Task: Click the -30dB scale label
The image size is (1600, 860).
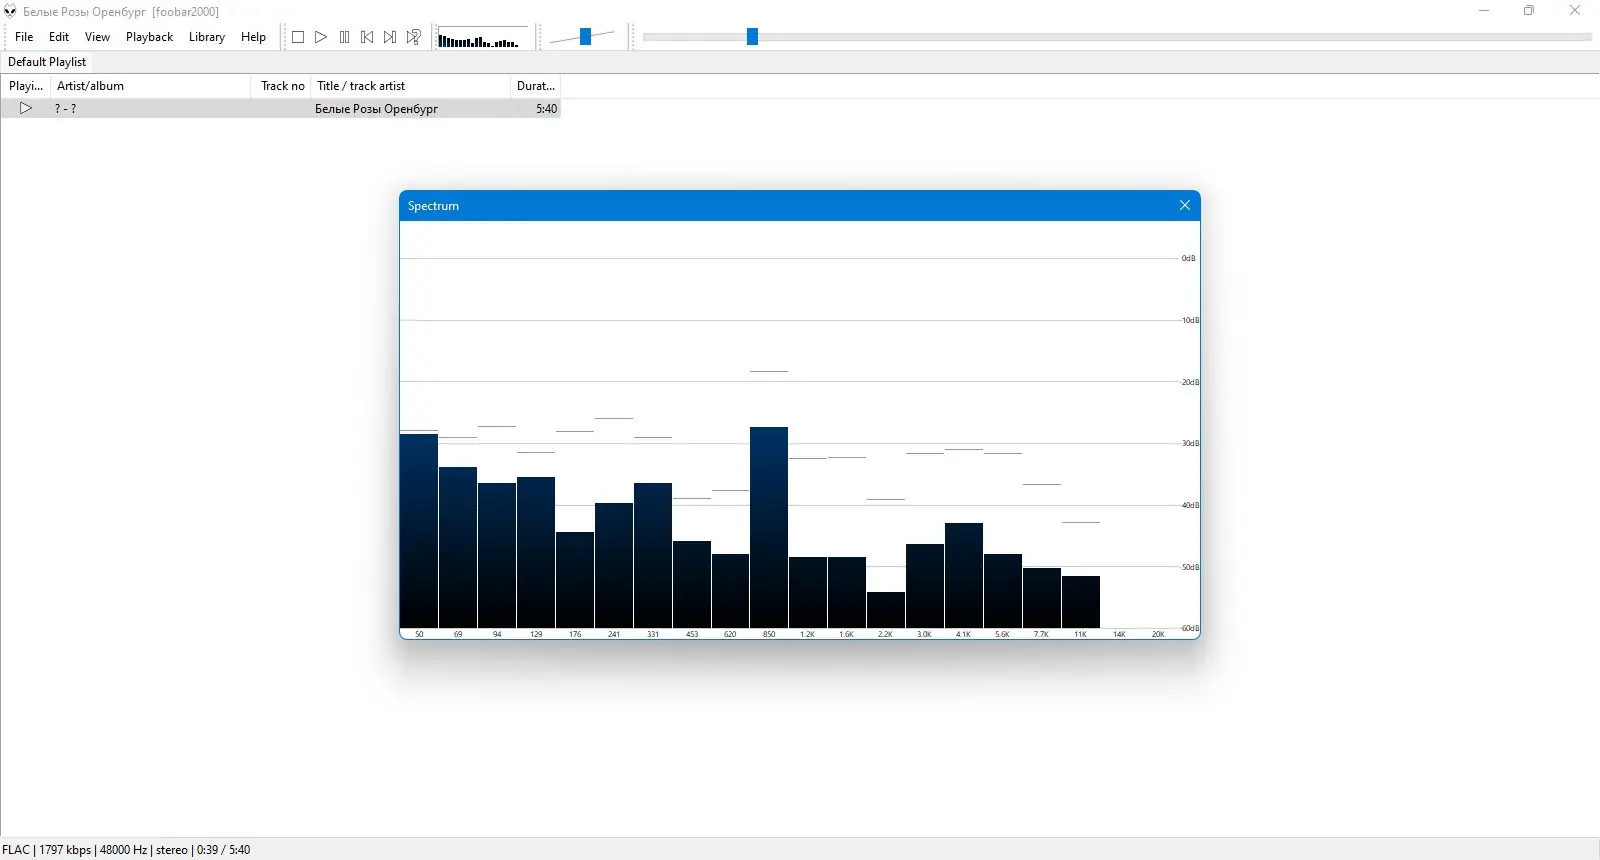Action: pos(1190,443)
